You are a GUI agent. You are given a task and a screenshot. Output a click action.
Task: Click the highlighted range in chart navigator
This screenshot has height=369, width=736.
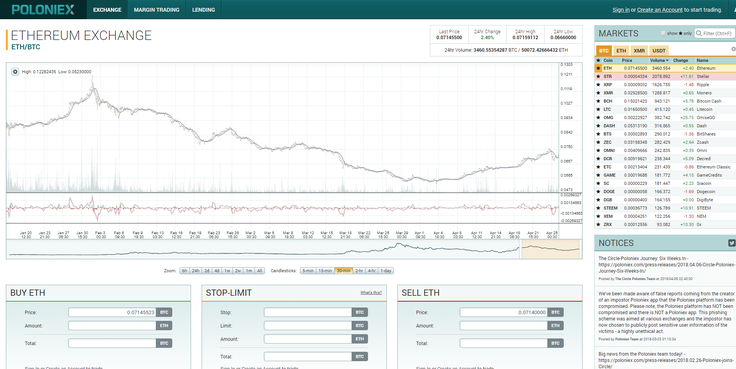coord(551,249)
